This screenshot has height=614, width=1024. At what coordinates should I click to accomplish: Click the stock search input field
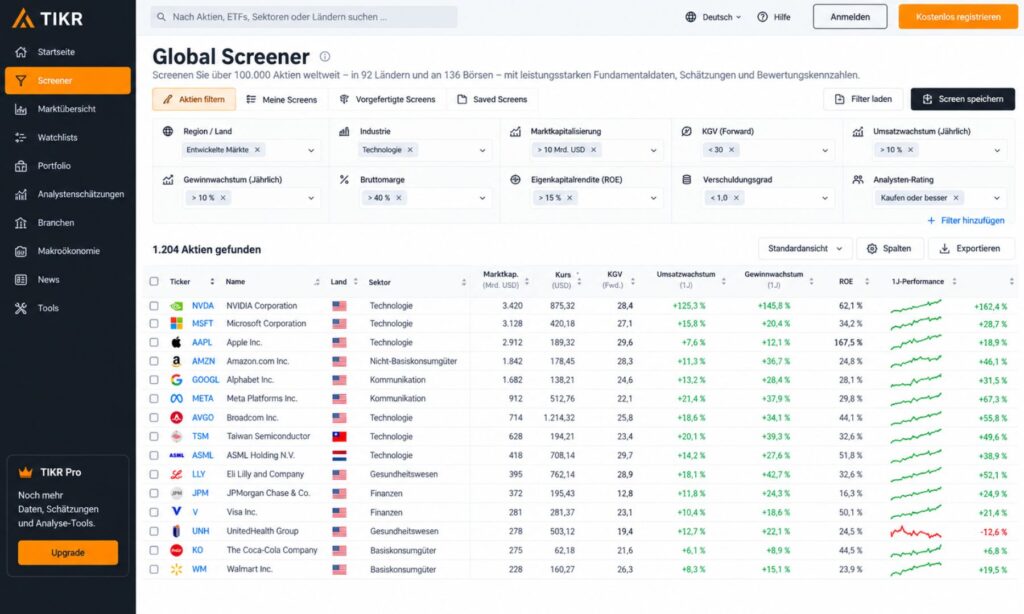304,17
